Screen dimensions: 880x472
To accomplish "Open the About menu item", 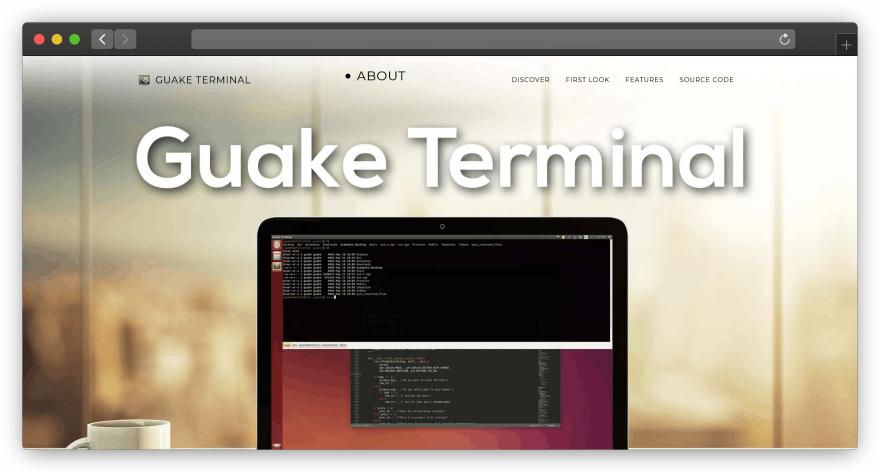I will tap(381, 76).
